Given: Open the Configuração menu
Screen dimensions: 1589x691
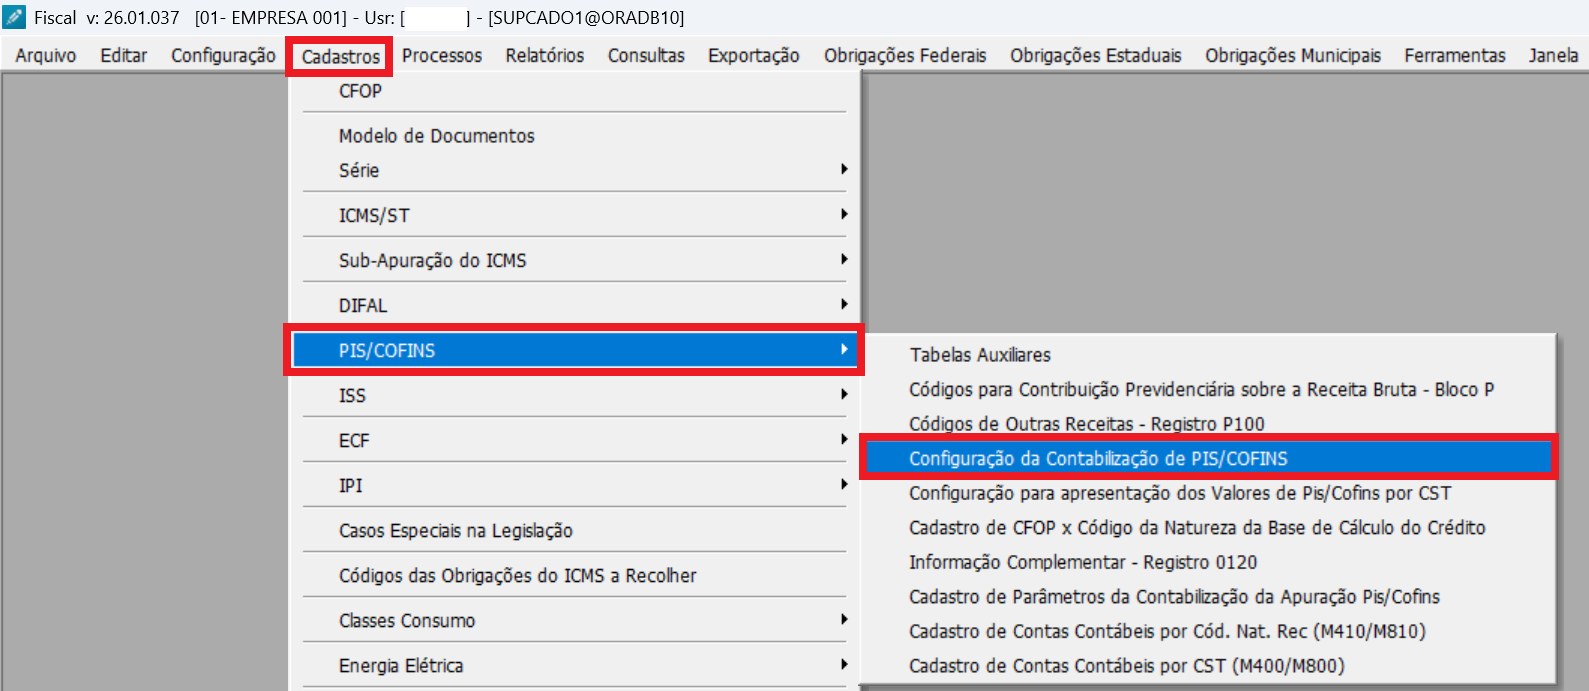Looking at the screenshot, I should coord(223,55).
